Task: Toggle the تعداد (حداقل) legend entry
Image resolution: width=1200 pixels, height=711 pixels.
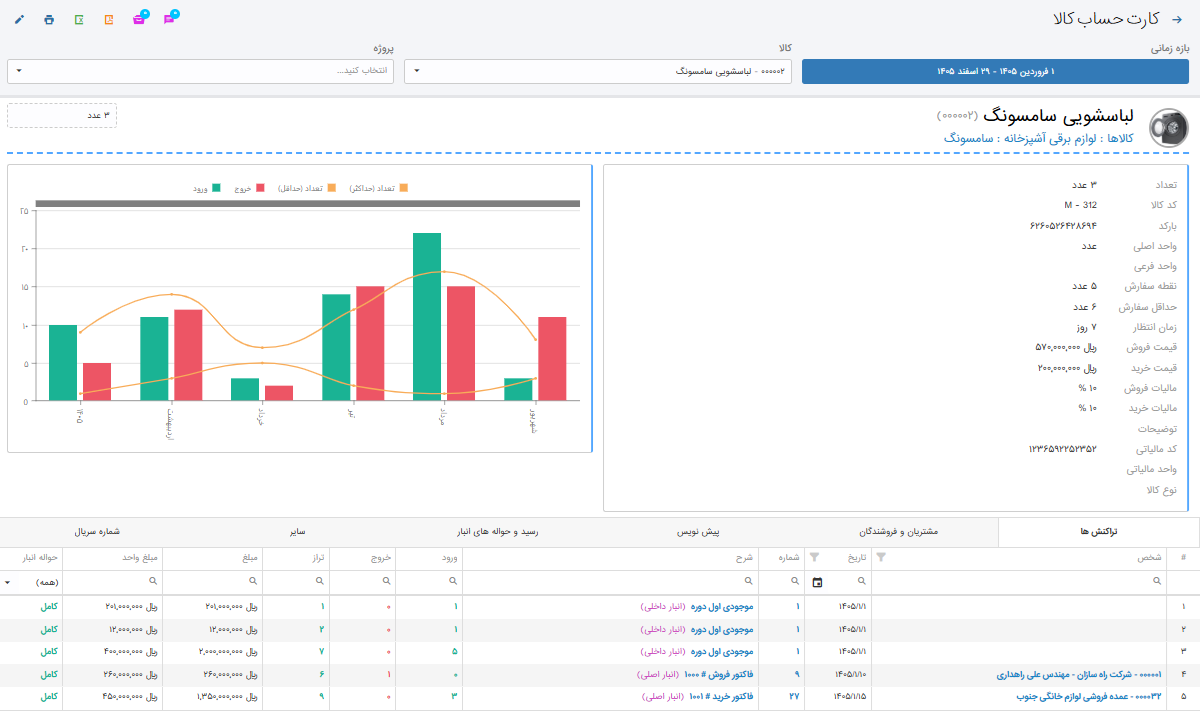Action: (x=306, y=188)
